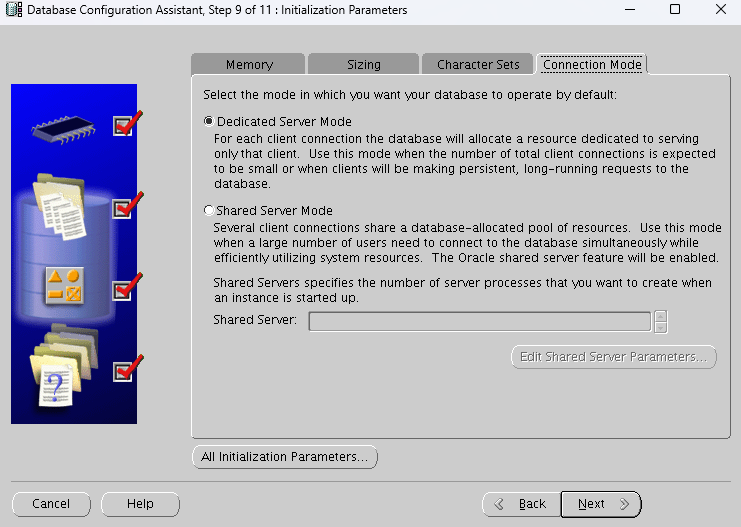Open the Character Sets tab

[x=478, y=64]
